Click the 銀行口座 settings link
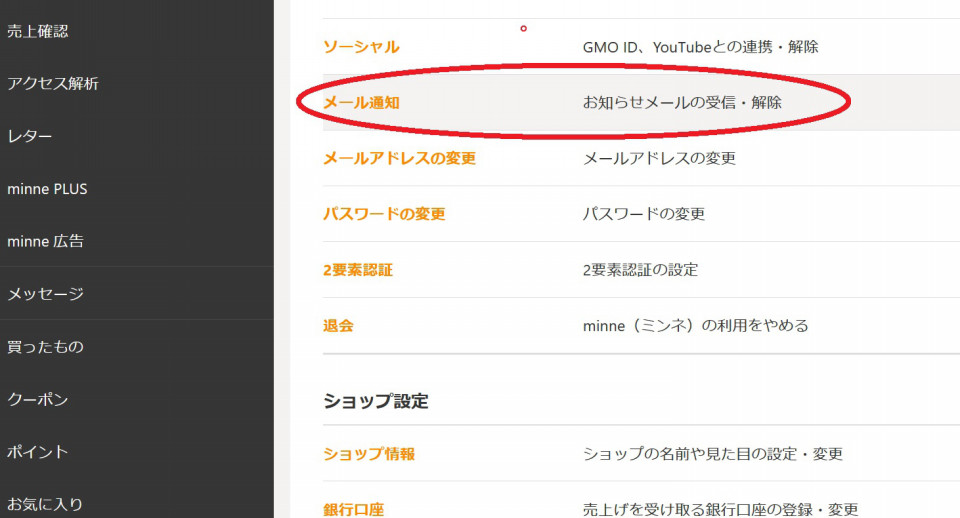The height and width of the screenshot is (518, 960). coord(353,509)
